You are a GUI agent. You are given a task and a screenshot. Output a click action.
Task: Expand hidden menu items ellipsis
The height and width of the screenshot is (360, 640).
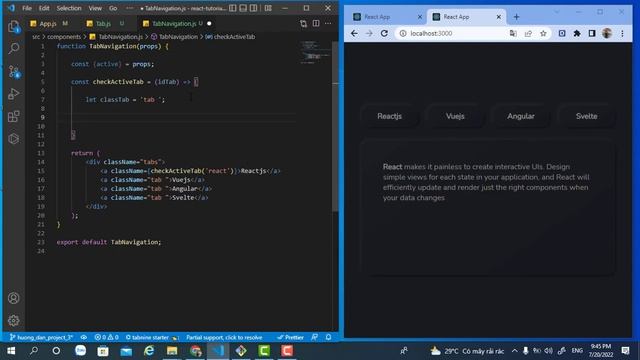(129, 8)
